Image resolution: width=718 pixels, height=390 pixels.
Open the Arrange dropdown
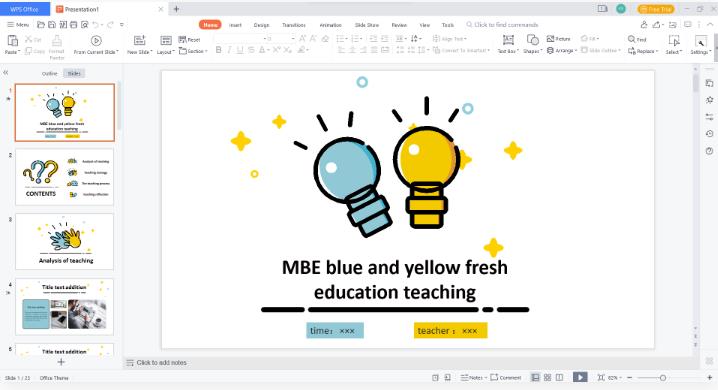click(562, 50)
